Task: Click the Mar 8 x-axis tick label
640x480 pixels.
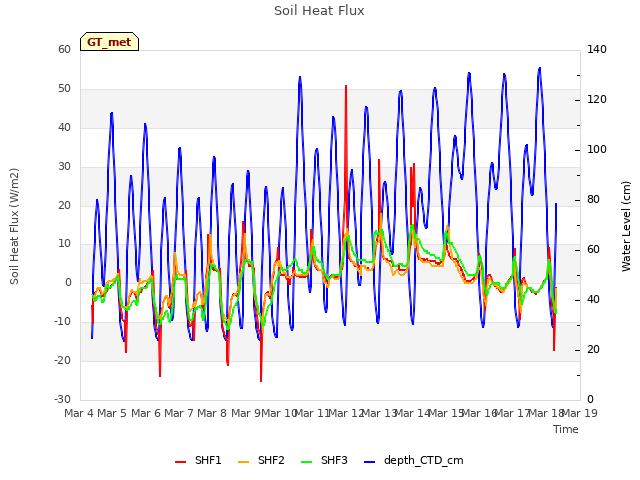Action: tap(212, 413)
